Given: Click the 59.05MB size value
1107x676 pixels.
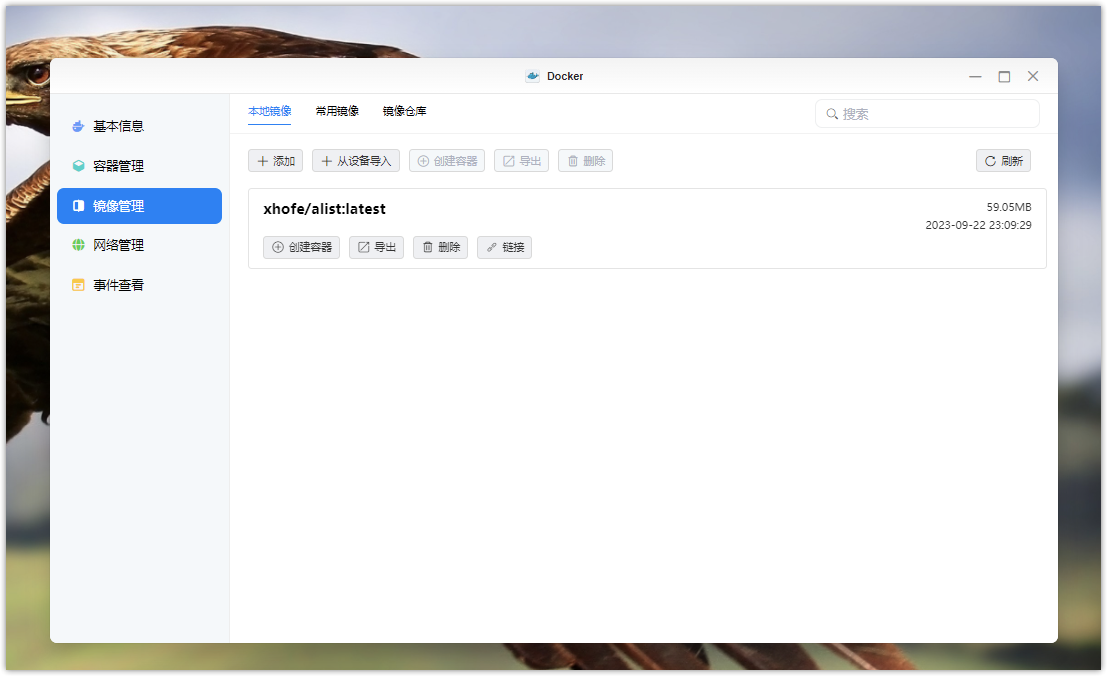Looking at the screenshot, I should click(x=1009, y=207).
